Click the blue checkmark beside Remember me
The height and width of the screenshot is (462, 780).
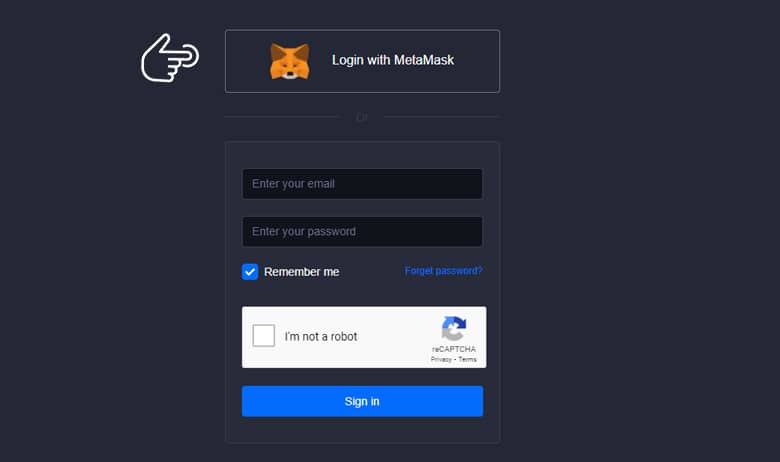click(x=250, y=272)
